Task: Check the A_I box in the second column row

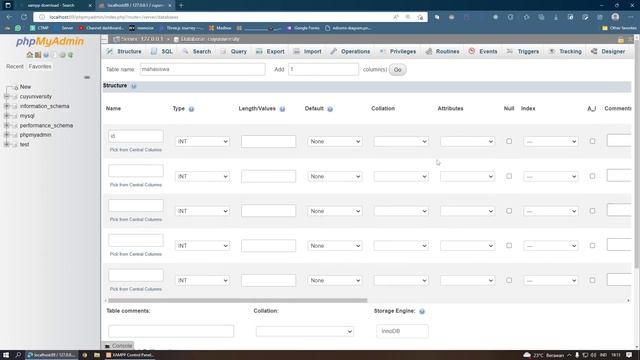Action: click(592, 176)
